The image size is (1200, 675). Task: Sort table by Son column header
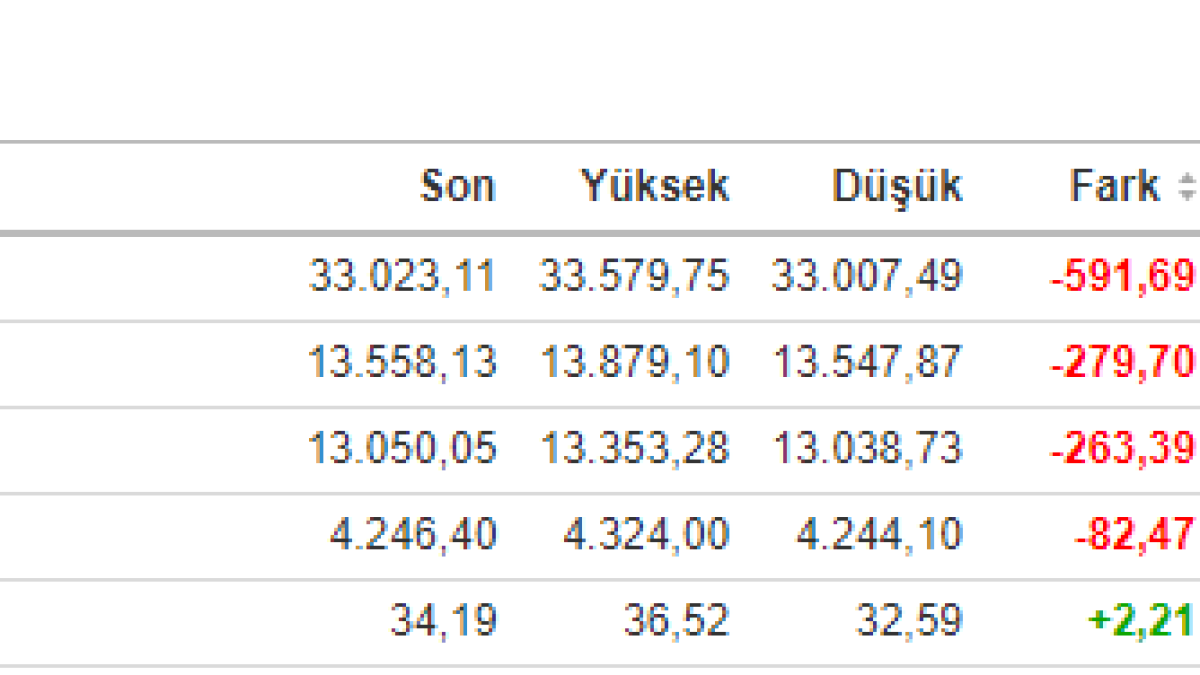(457, 186)
